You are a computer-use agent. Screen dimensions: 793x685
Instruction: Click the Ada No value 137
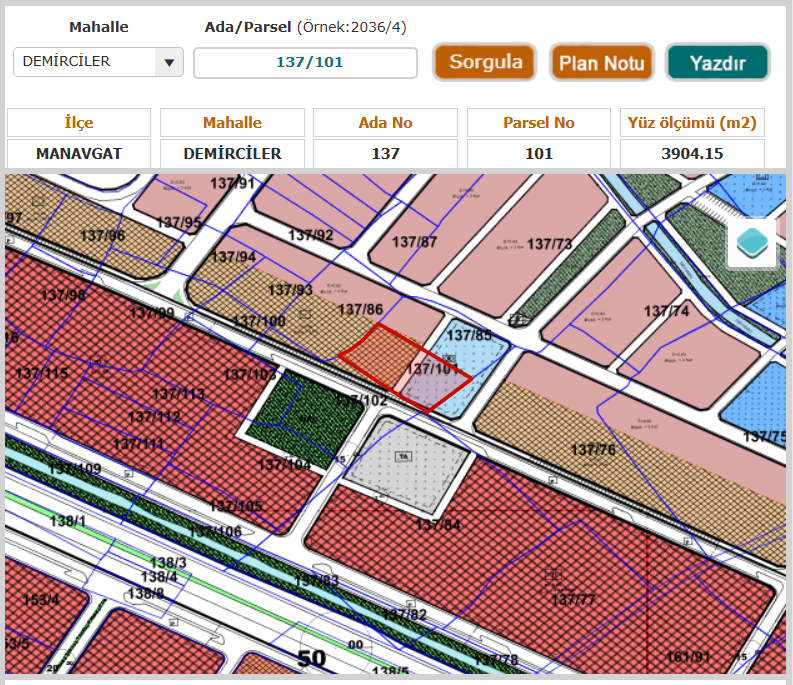pyautogui.click(x=385, y=153)
